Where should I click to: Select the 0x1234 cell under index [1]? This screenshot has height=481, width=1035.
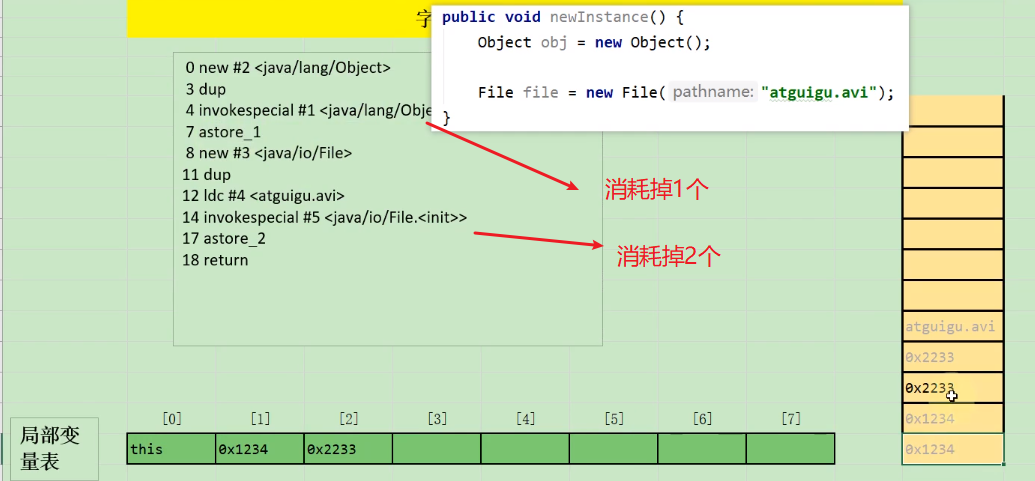coord(259,449)
